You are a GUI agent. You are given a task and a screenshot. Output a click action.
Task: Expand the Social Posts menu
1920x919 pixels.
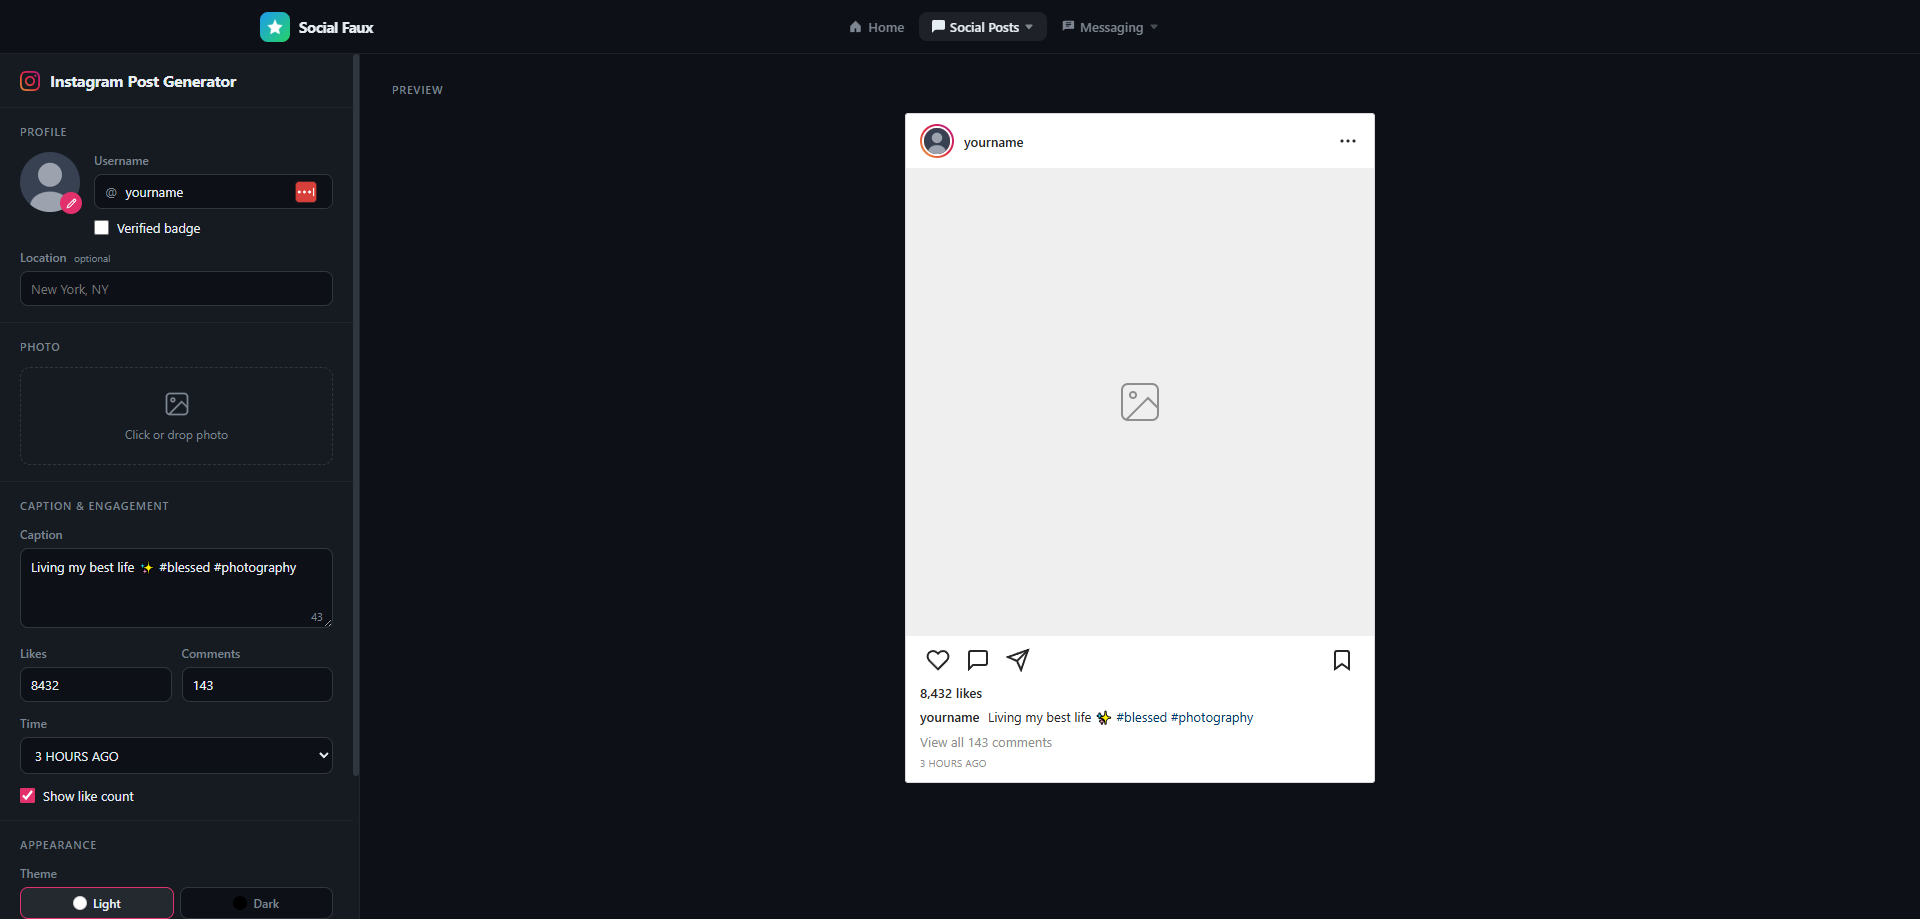[x=982, y=27]
